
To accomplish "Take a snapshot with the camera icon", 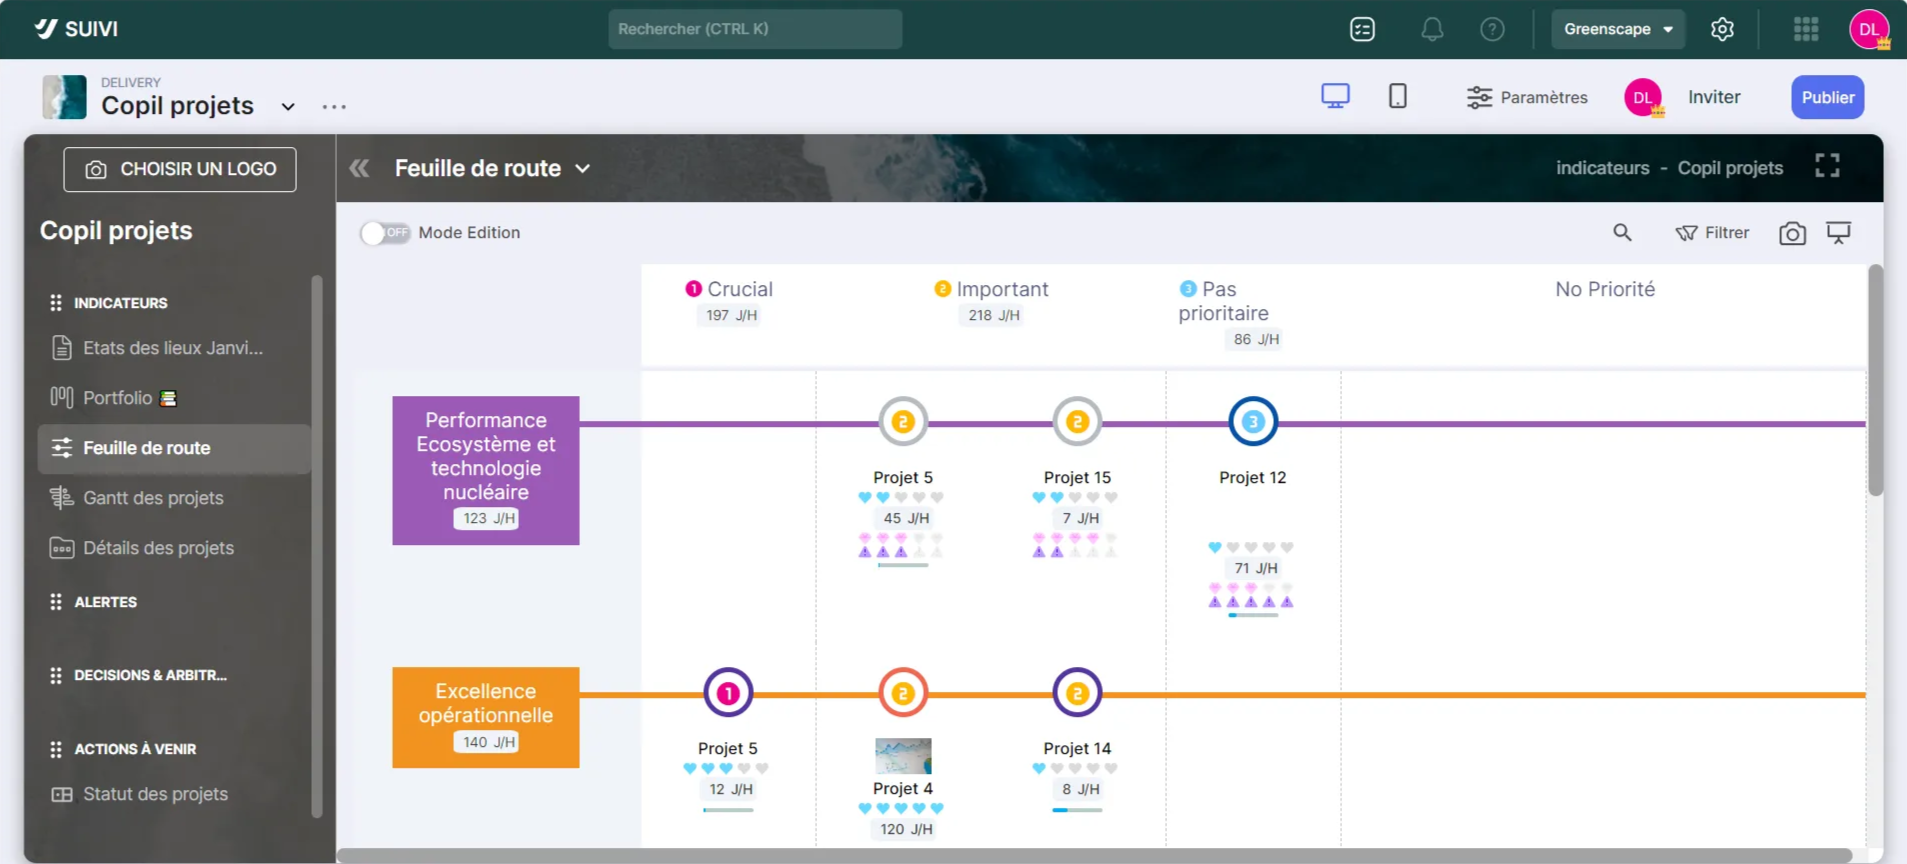I will click(x=1792, y=233).
